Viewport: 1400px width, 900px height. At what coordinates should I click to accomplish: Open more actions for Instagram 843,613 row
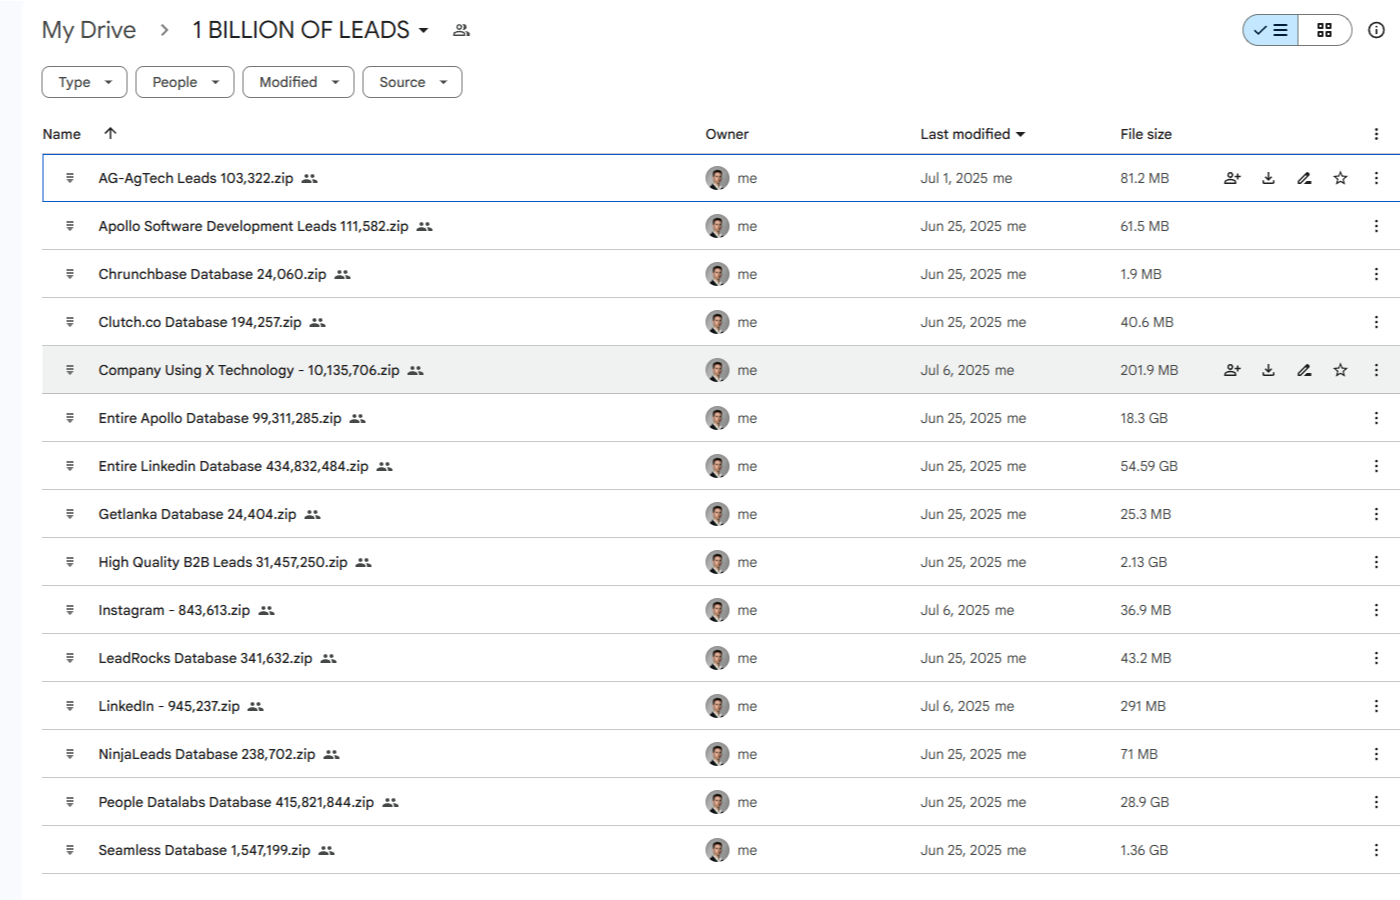point(1376,610)
